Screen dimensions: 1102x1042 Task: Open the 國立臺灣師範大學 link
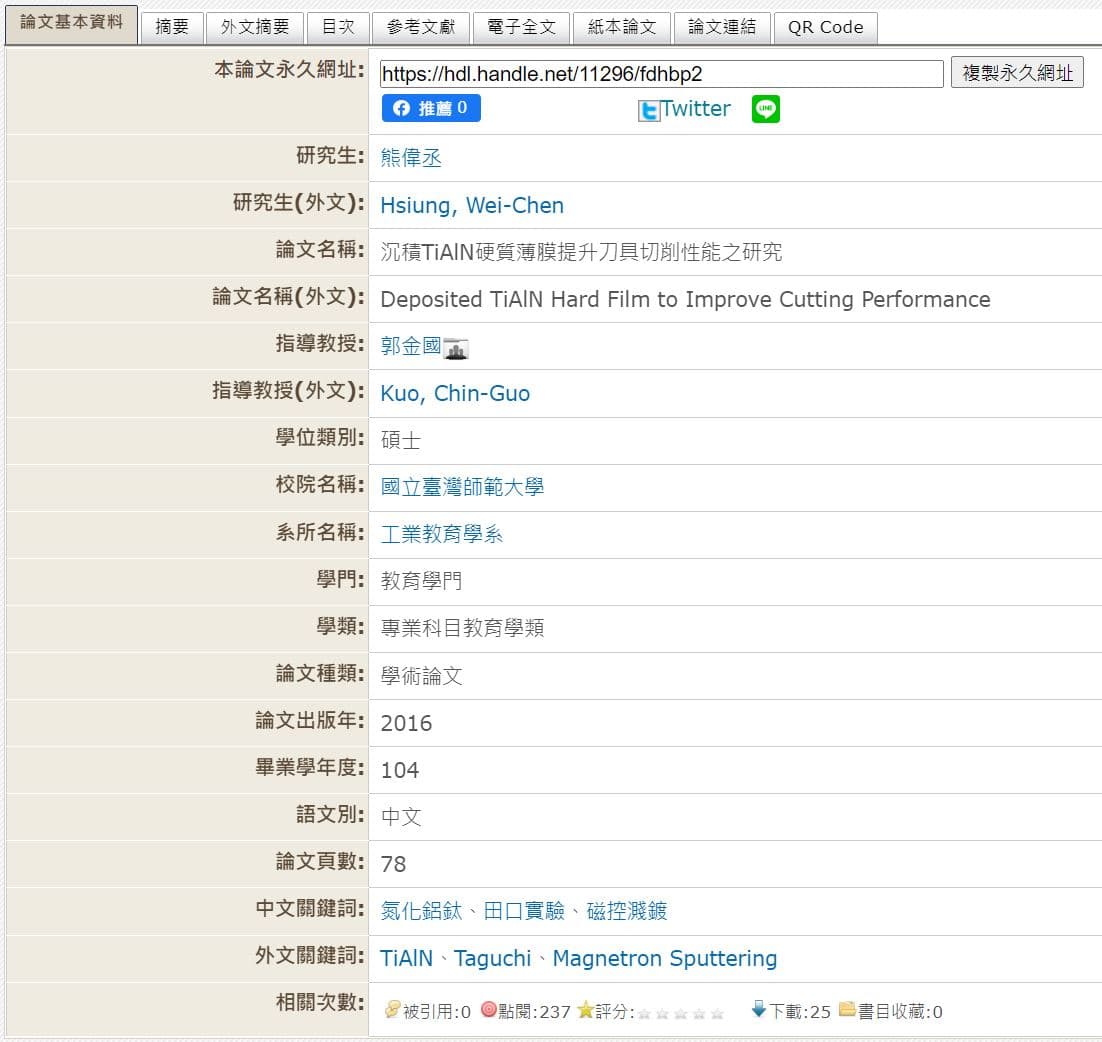click(462, 487)
